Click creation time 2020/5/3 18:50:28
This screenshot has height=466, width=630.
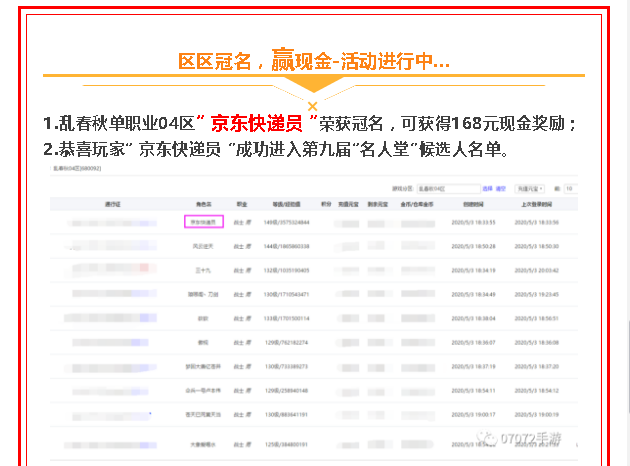[x=473, y=246]
